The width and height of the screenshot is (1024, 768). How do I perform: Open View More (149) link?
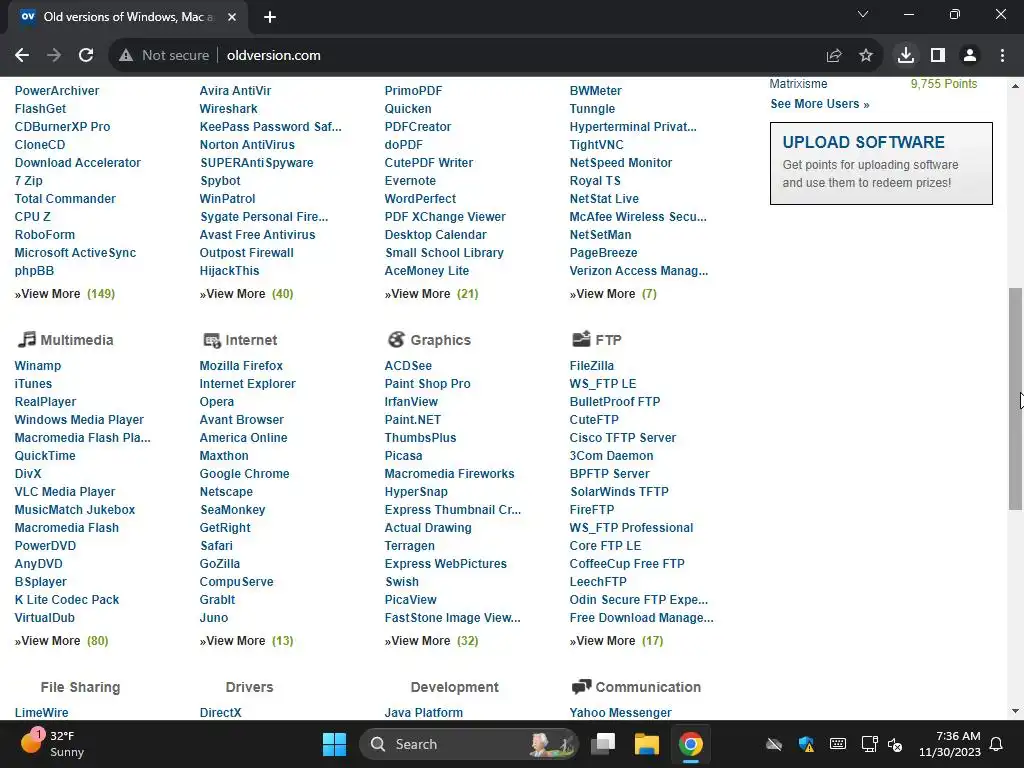coord(65,294)
